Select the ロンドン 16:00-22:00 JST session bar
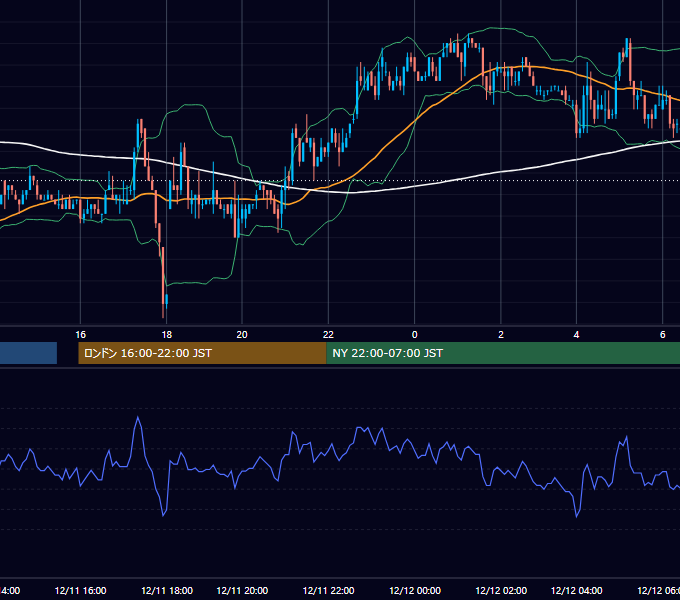 pyautogui.click(x=202, y=353)
